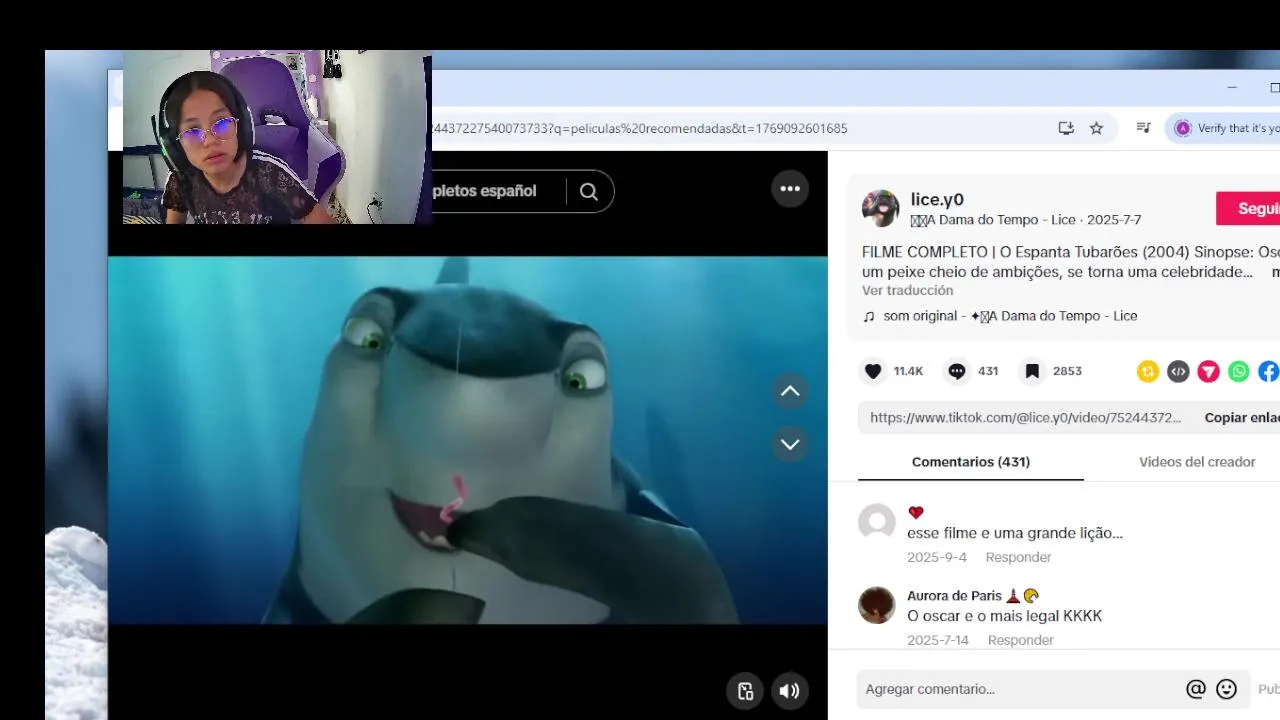Image resolution: width=1280 pixels, height=720 pixels.
Task: Click the install app icon in address bar
Action: (1066, 128)
